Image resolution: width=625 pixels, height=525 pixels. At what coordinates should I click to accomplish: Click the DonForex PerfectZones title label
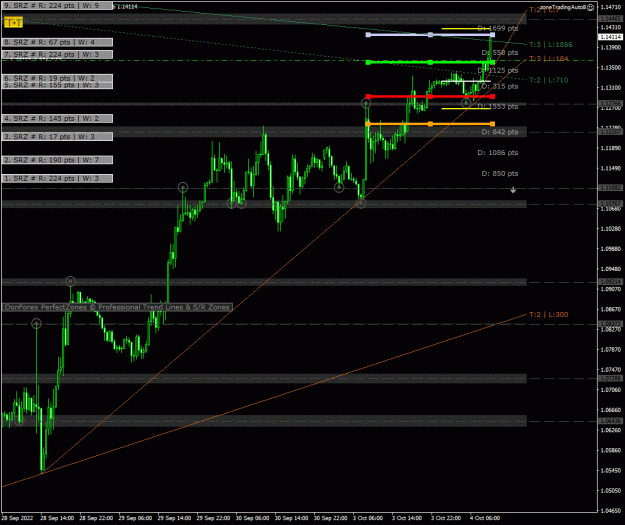(118, 307)
